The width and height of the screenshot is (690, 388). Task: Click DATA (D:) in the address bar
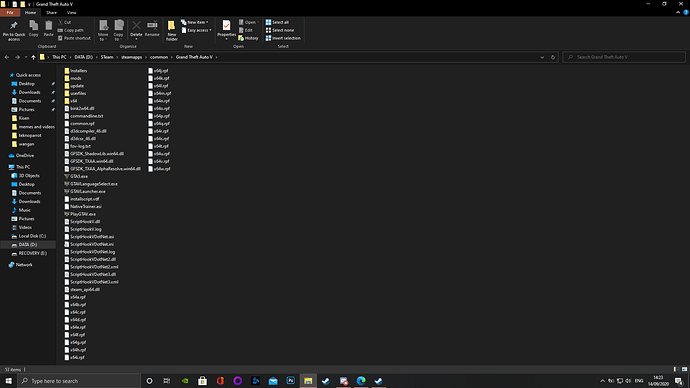84,57
